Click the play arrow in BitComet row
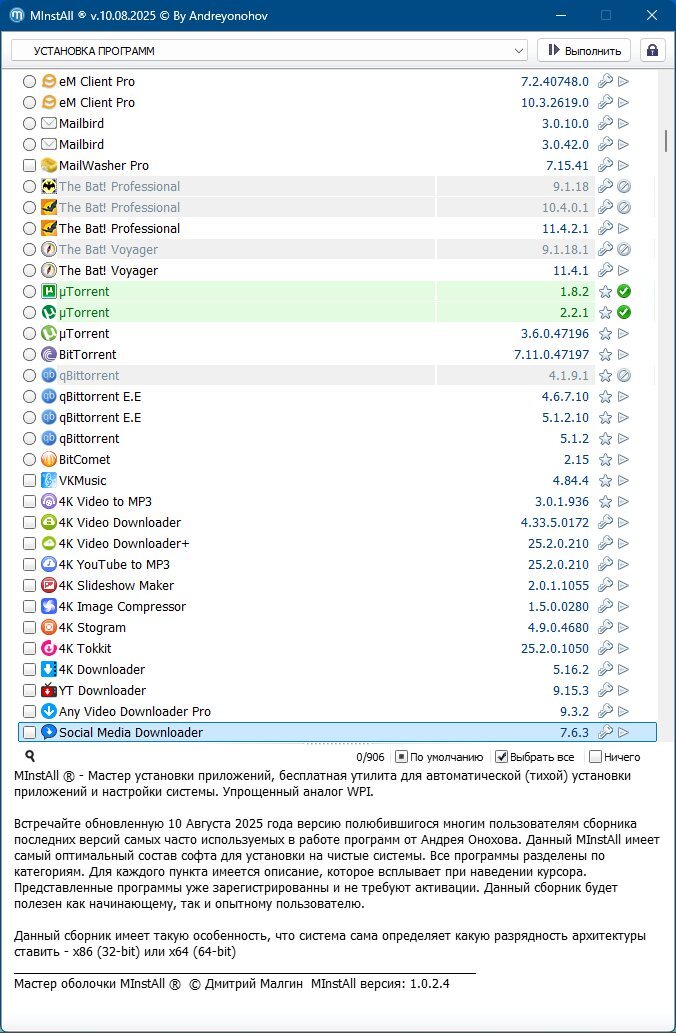The height and width of the screenshot is (1033, 676). [624, 460]
